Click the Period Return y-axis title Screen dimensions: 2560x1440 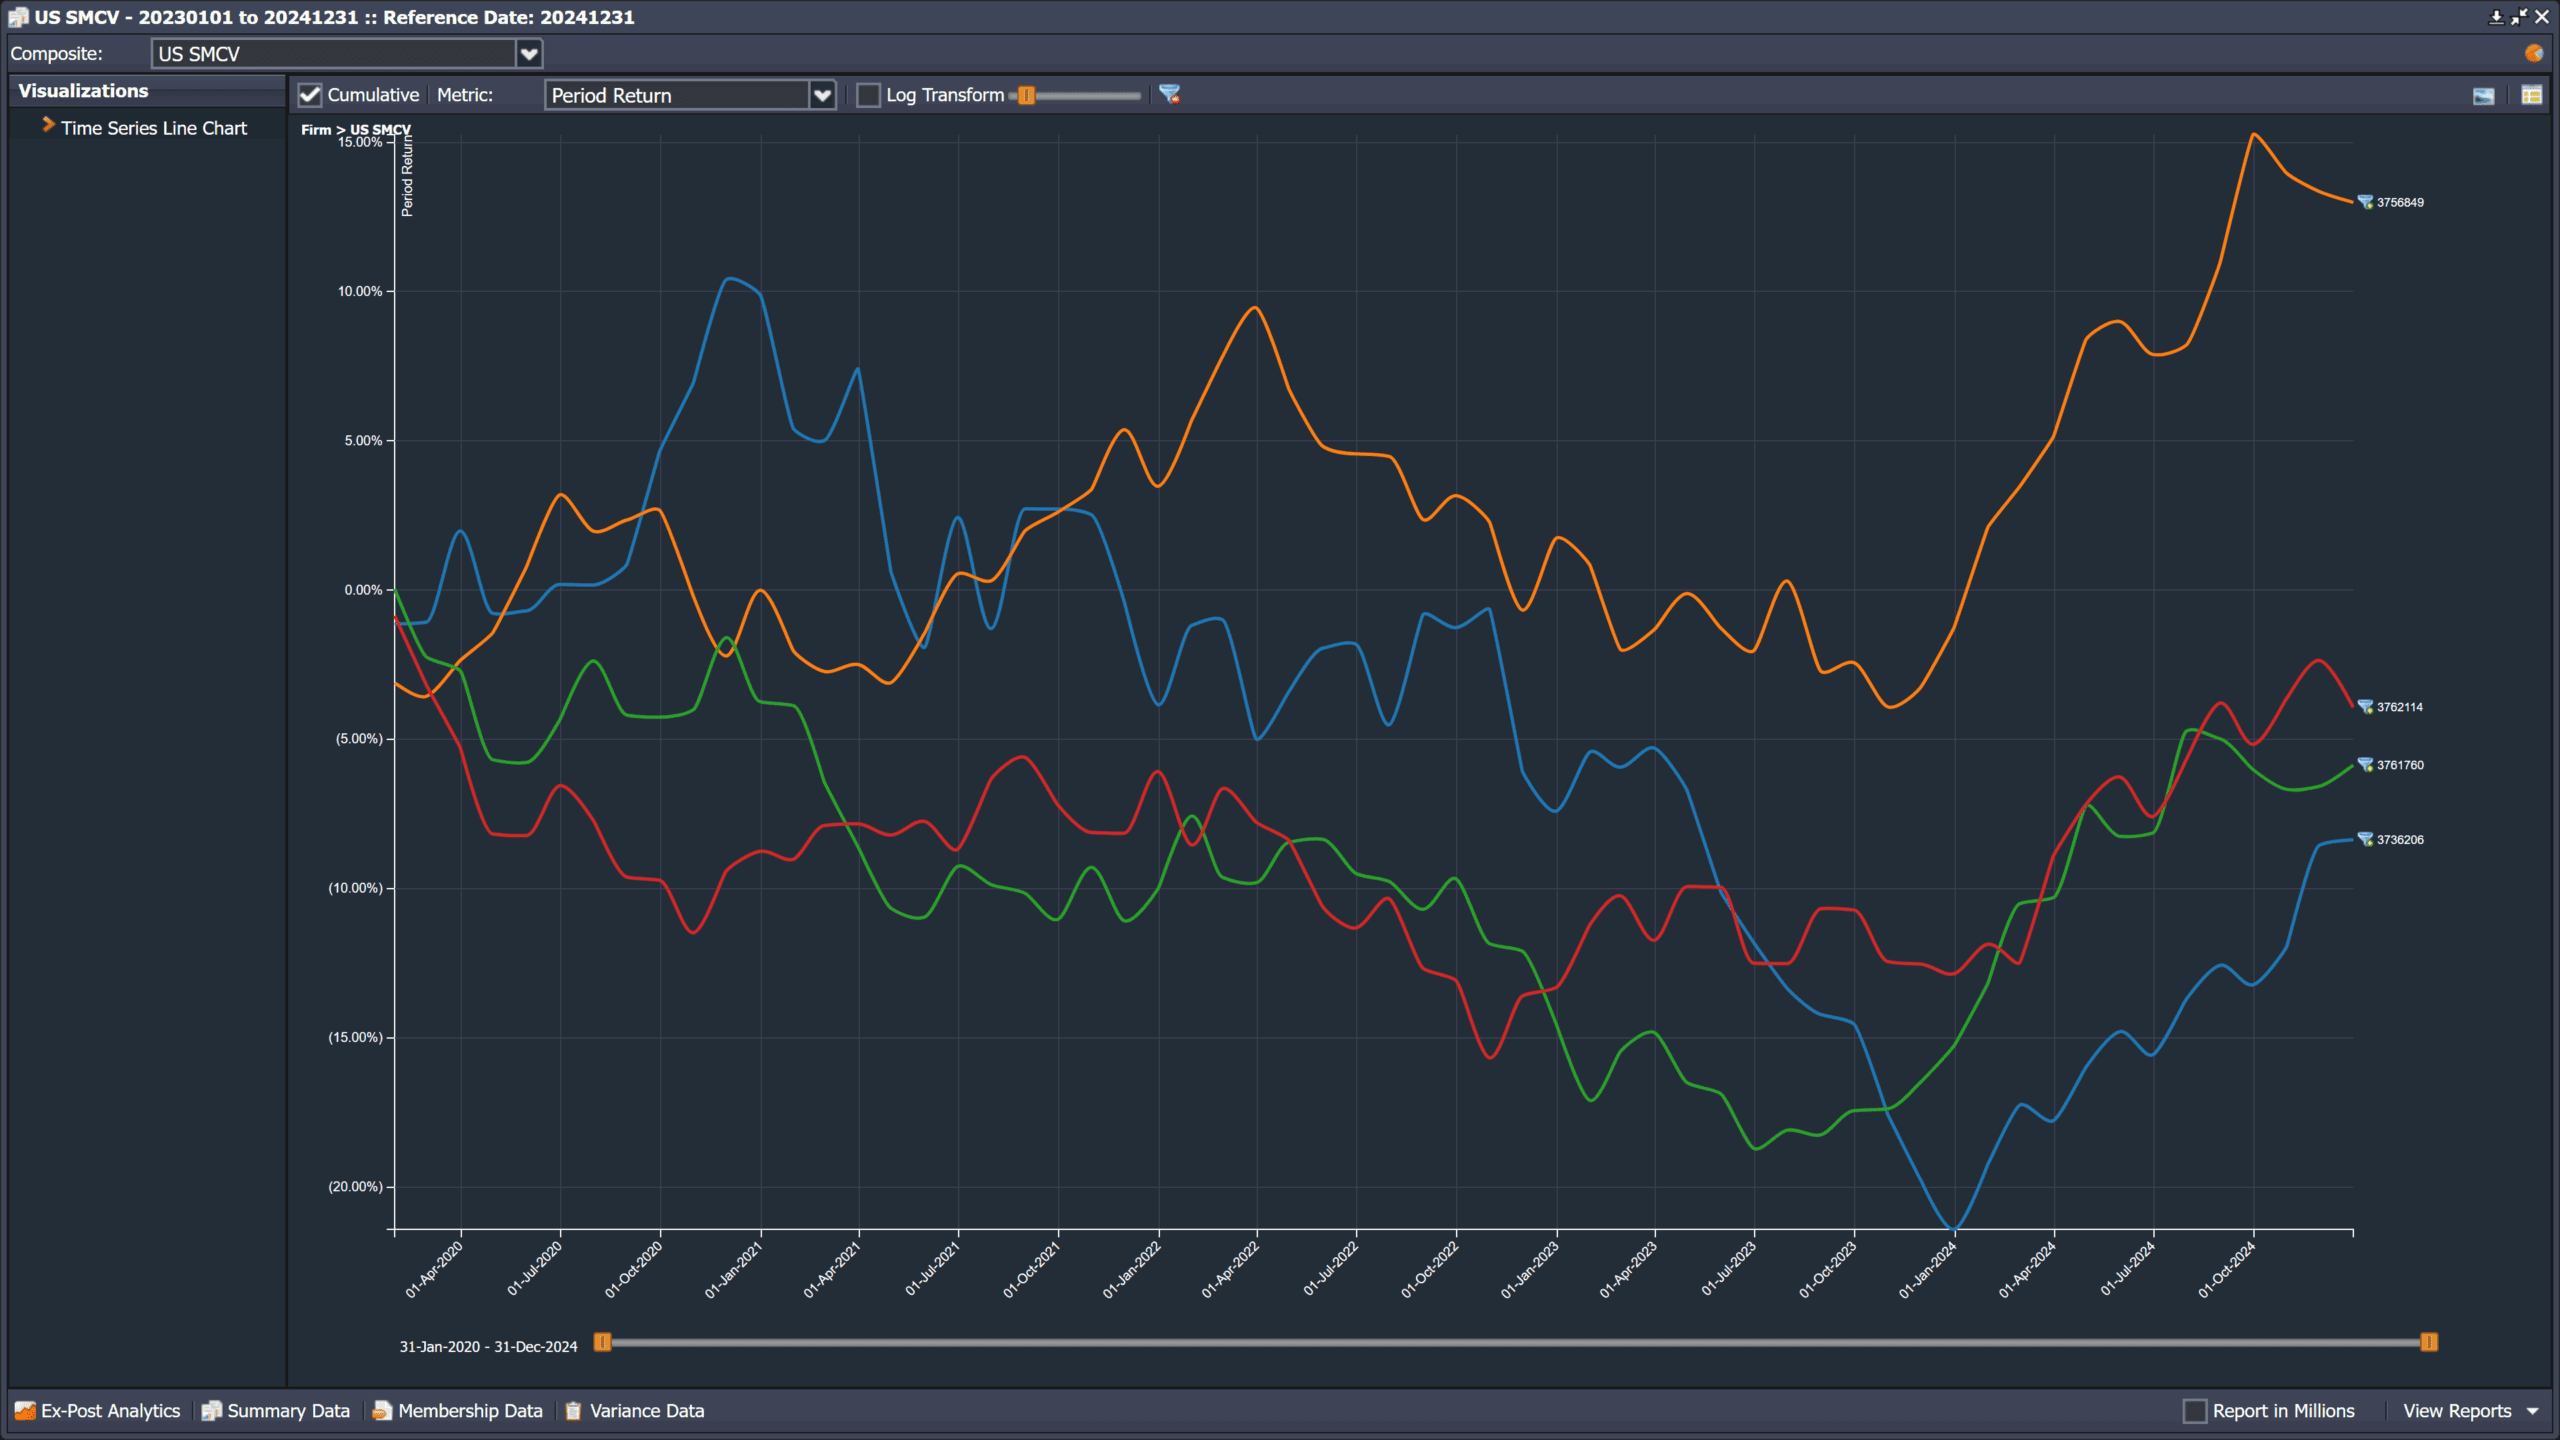[x=407, y=177]
